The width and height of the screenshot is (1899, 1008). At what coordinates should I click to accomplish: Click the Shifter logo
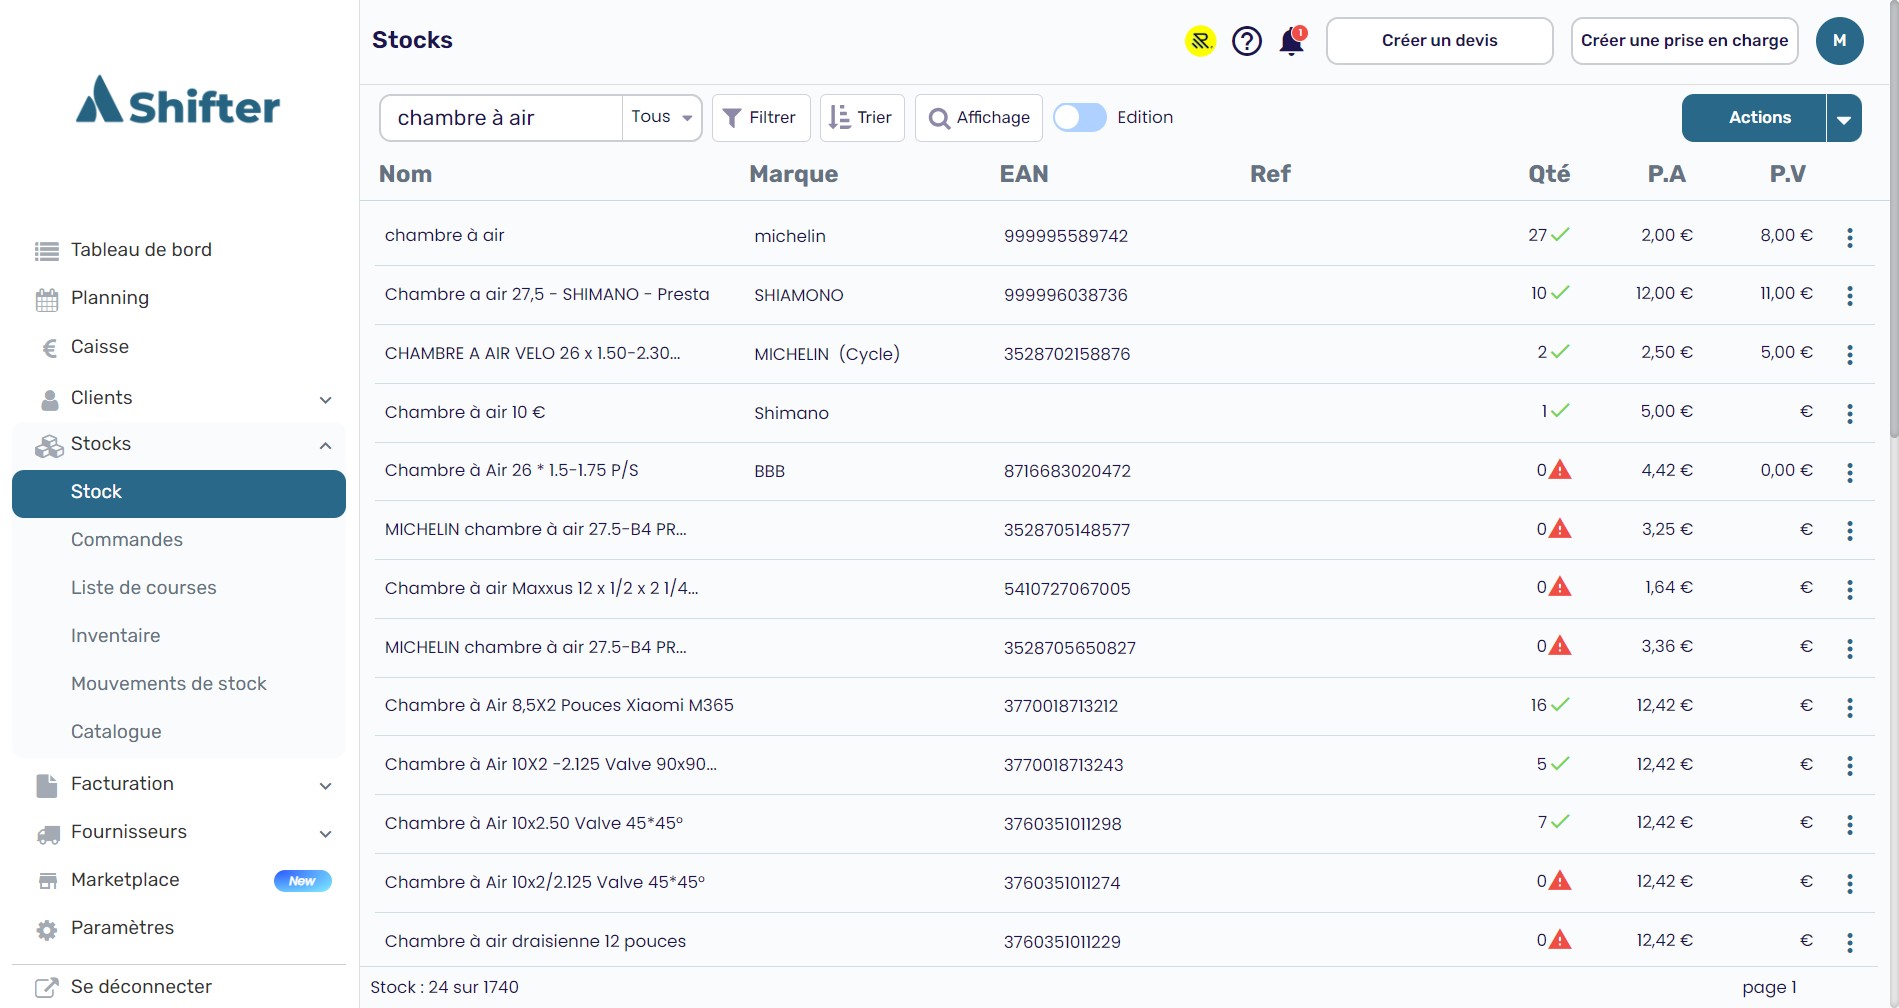tap(178, 100)
